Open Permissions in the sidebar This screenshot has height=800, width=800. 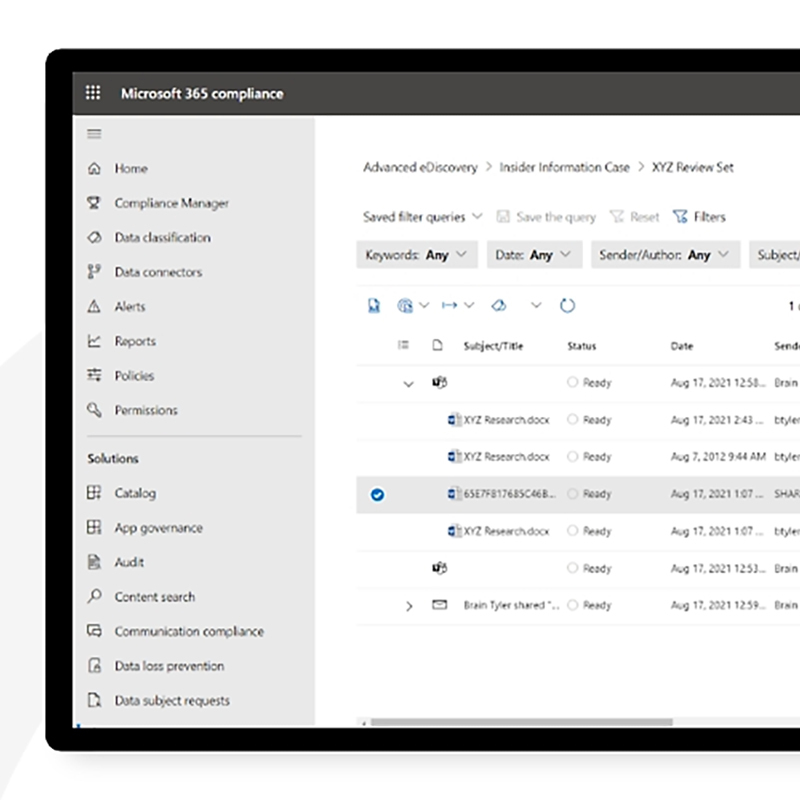133,410
